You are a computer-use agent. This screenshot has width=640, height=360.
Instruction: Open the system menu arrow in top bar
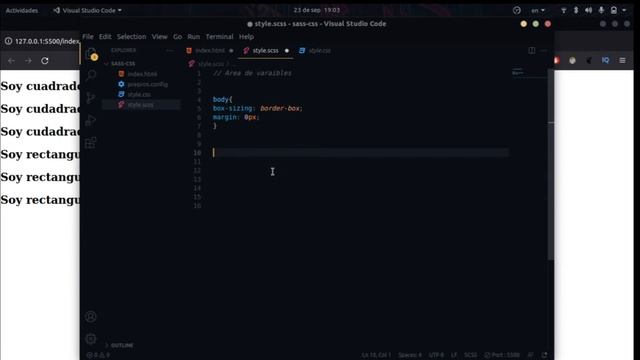click(x=624, y=10)
